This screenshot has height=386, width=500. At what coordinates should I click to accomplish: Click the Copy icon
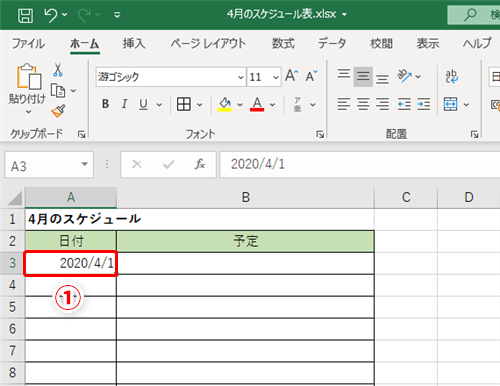[58, 90]
